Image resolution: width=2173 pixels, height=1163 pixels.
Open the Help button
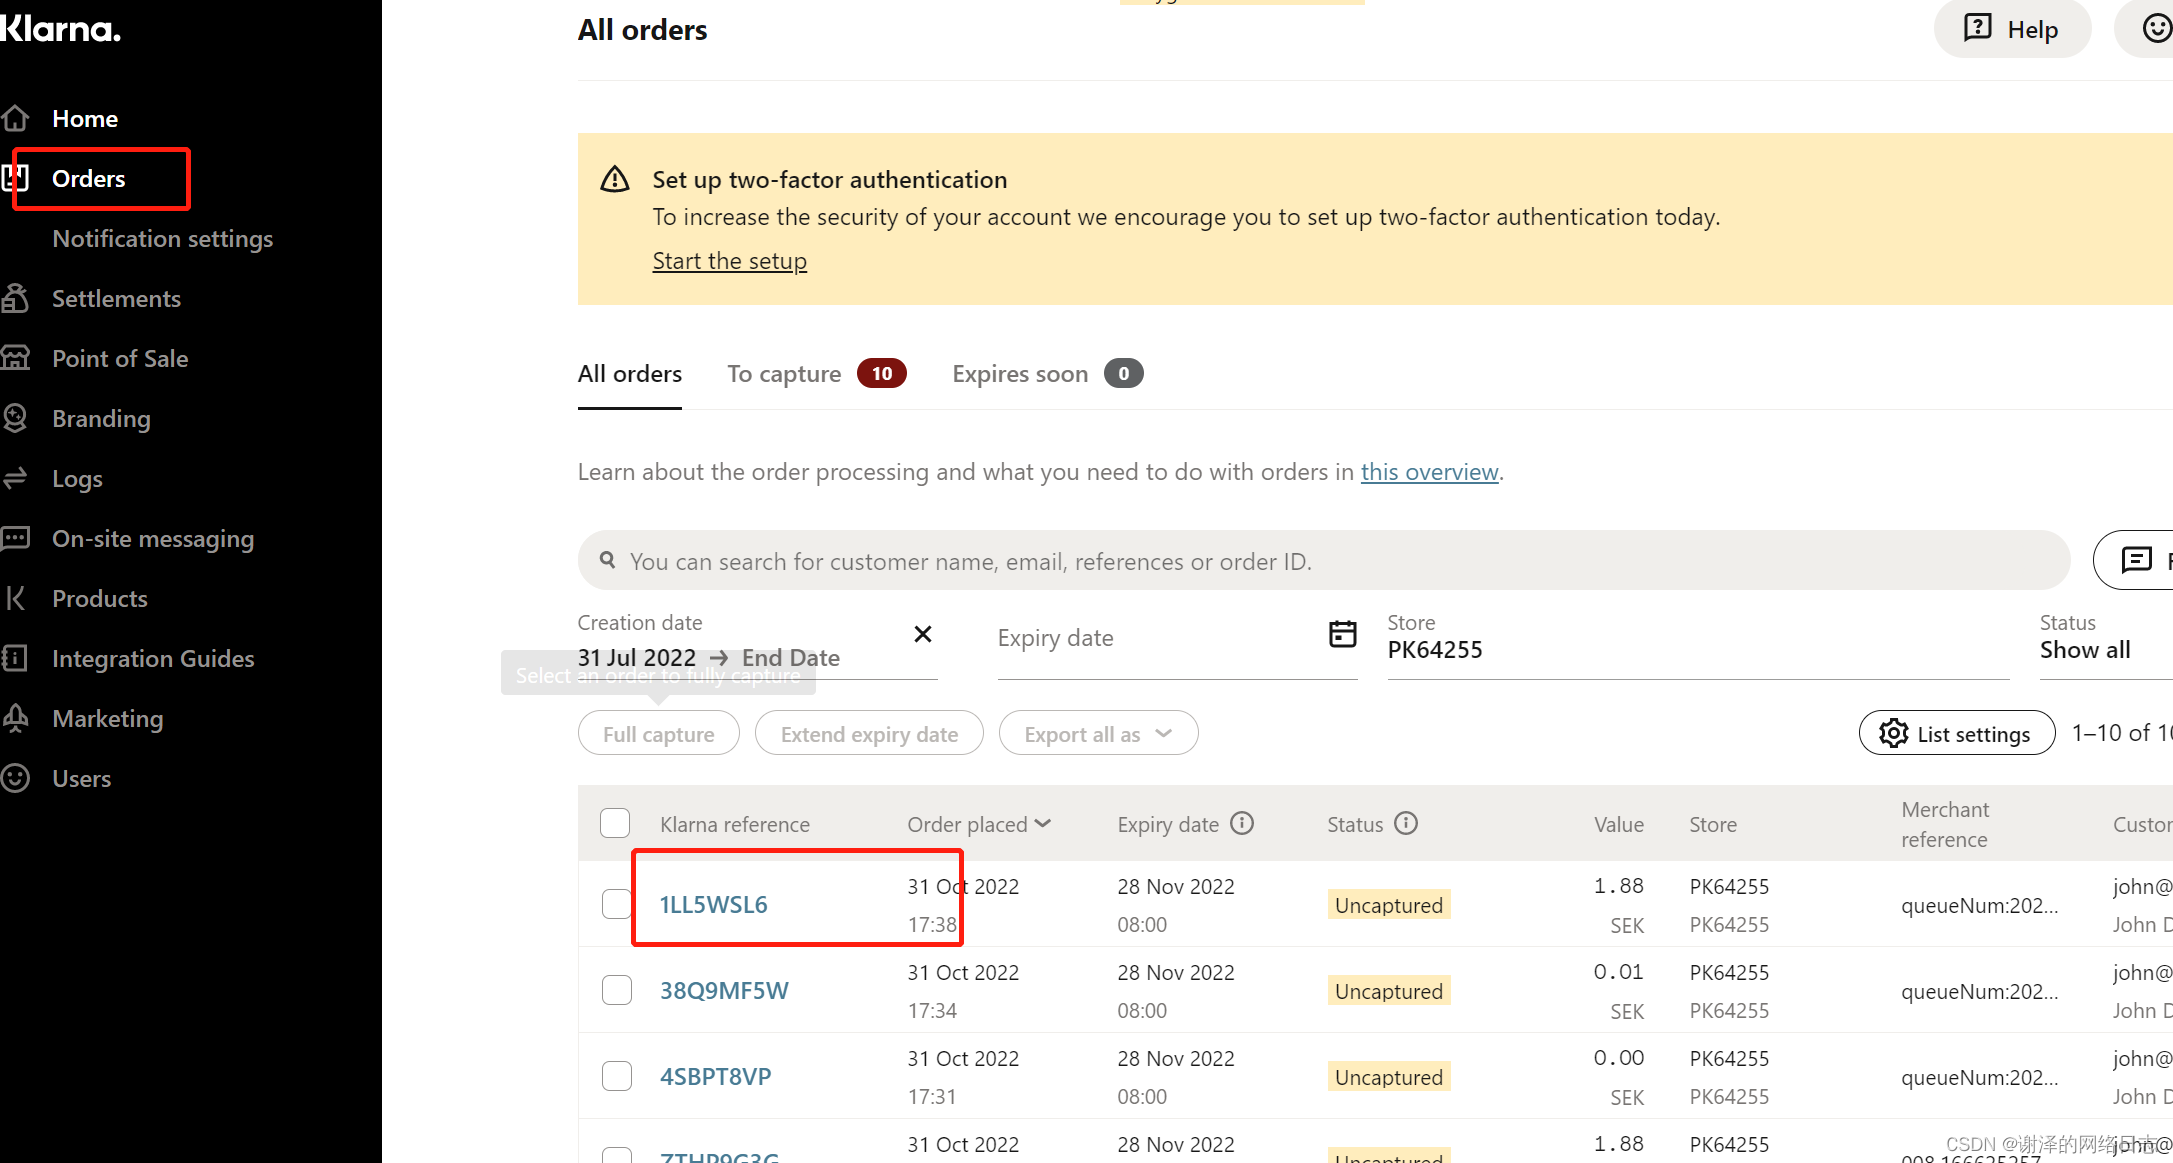click(x=2012, y=29)
